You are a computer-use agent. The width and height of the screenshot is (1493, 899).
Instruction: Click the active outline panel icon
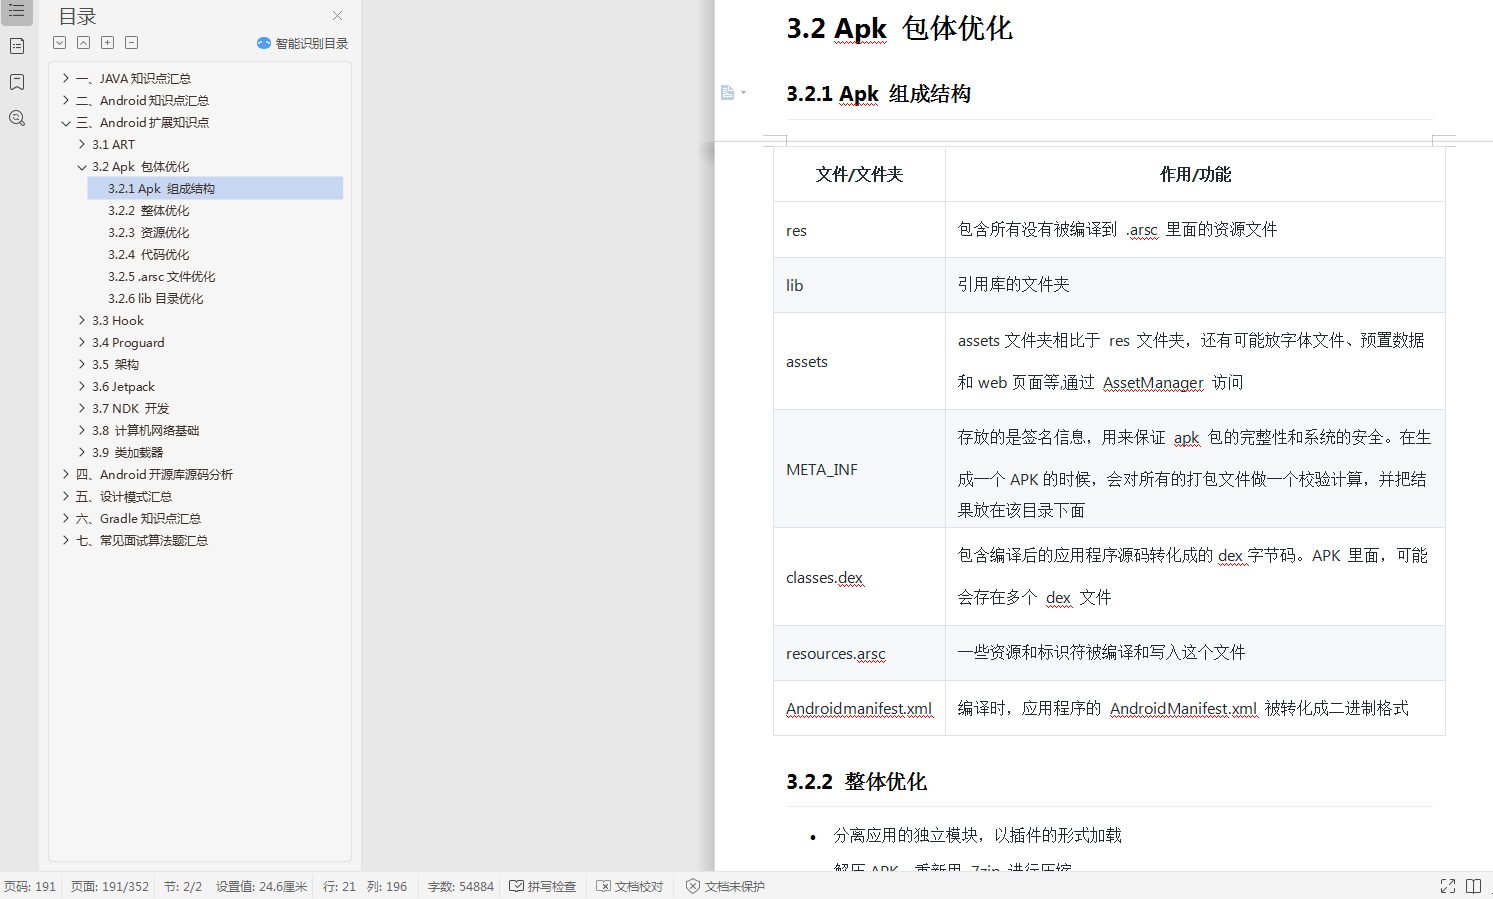pyautogui.click(x=16, y=11)
